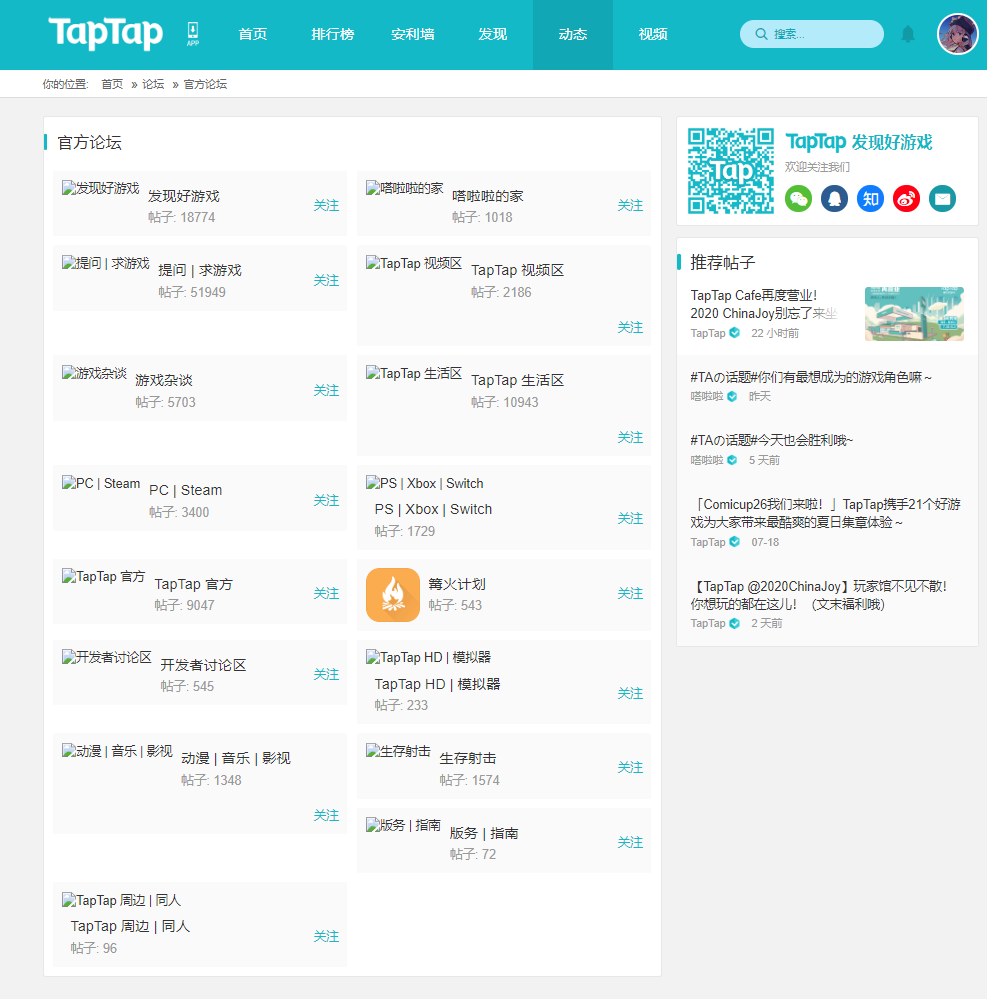Click the email envelope icon
The width and height of the screenshot is (987, 999).
pos(942,199)
